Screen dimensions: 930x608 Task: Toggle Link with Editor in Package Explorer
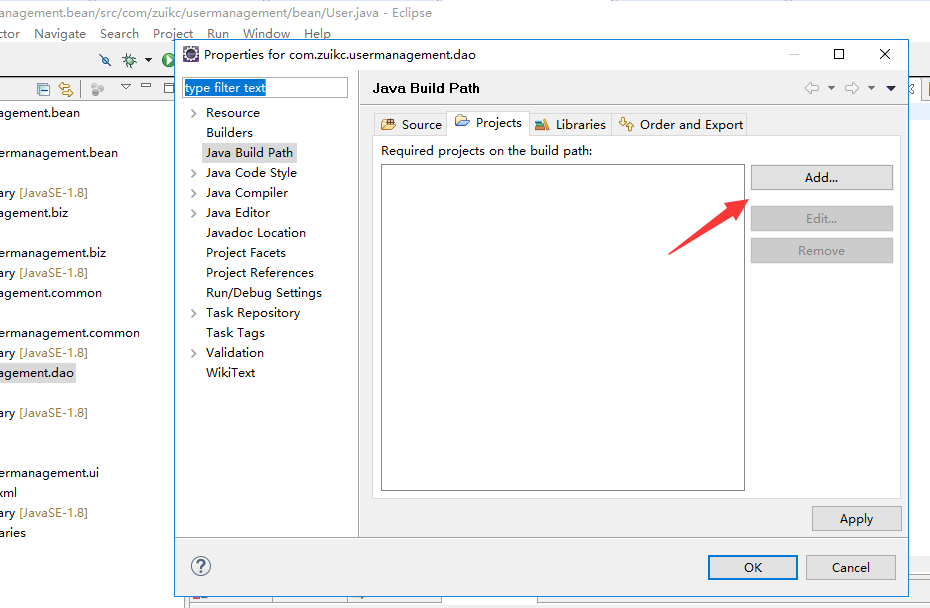[x=66, y=89]
